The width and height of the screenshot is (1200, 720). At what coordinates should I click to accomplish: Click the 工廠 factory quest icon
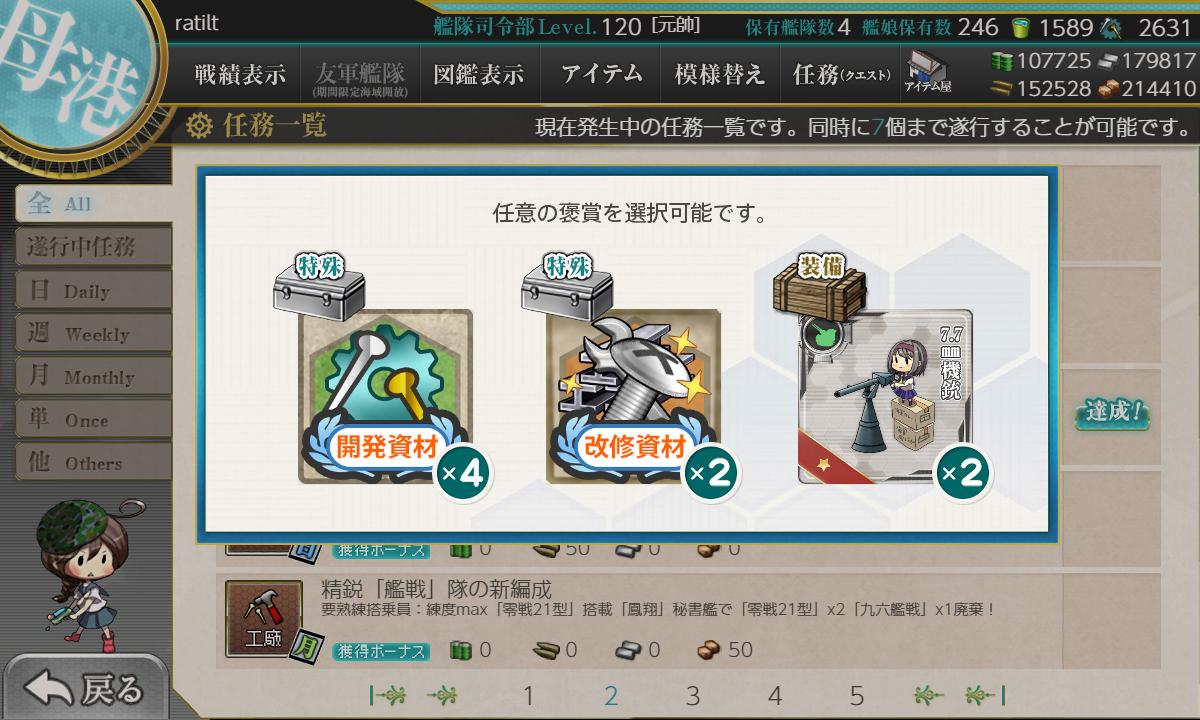click(x=264, y=620)
